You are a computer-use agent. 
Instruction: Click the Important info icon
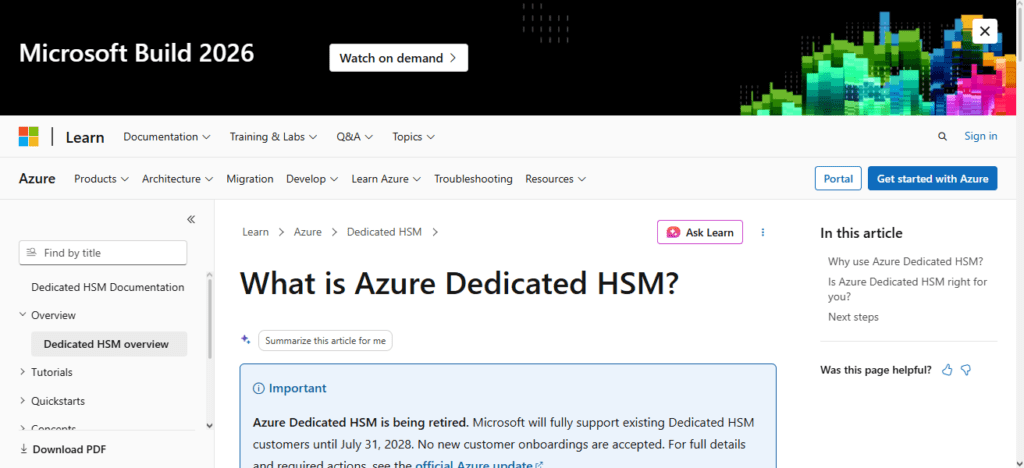pyautogui.click(x=259, y=389)
